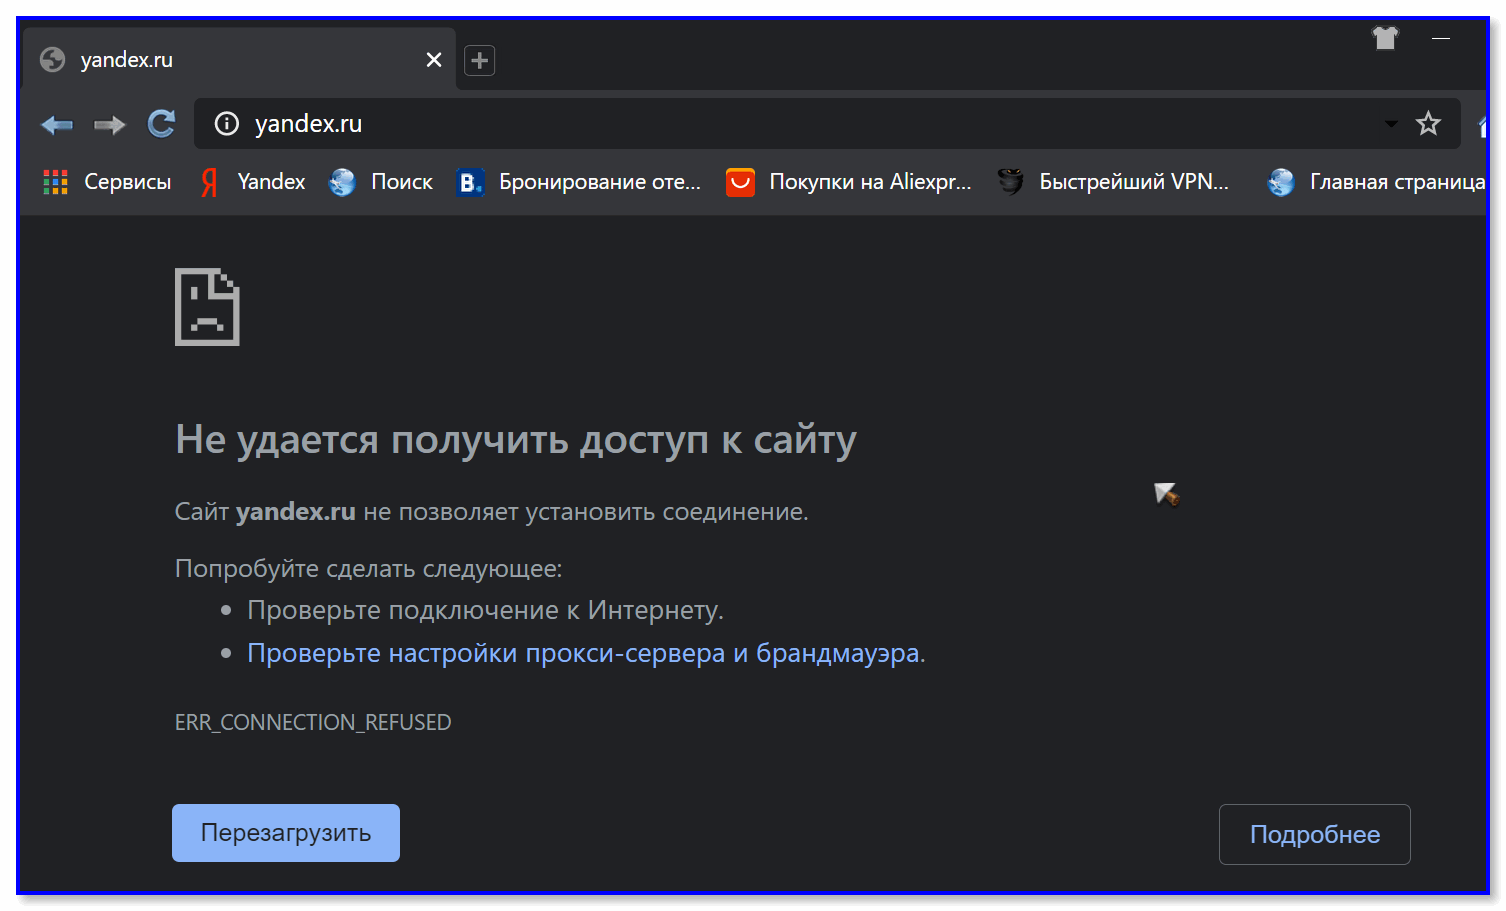This screenshot has width=1506, height=911.
Task: Open the Покупки на Aliexpr... bookmark
Action: tap(849, 182)
